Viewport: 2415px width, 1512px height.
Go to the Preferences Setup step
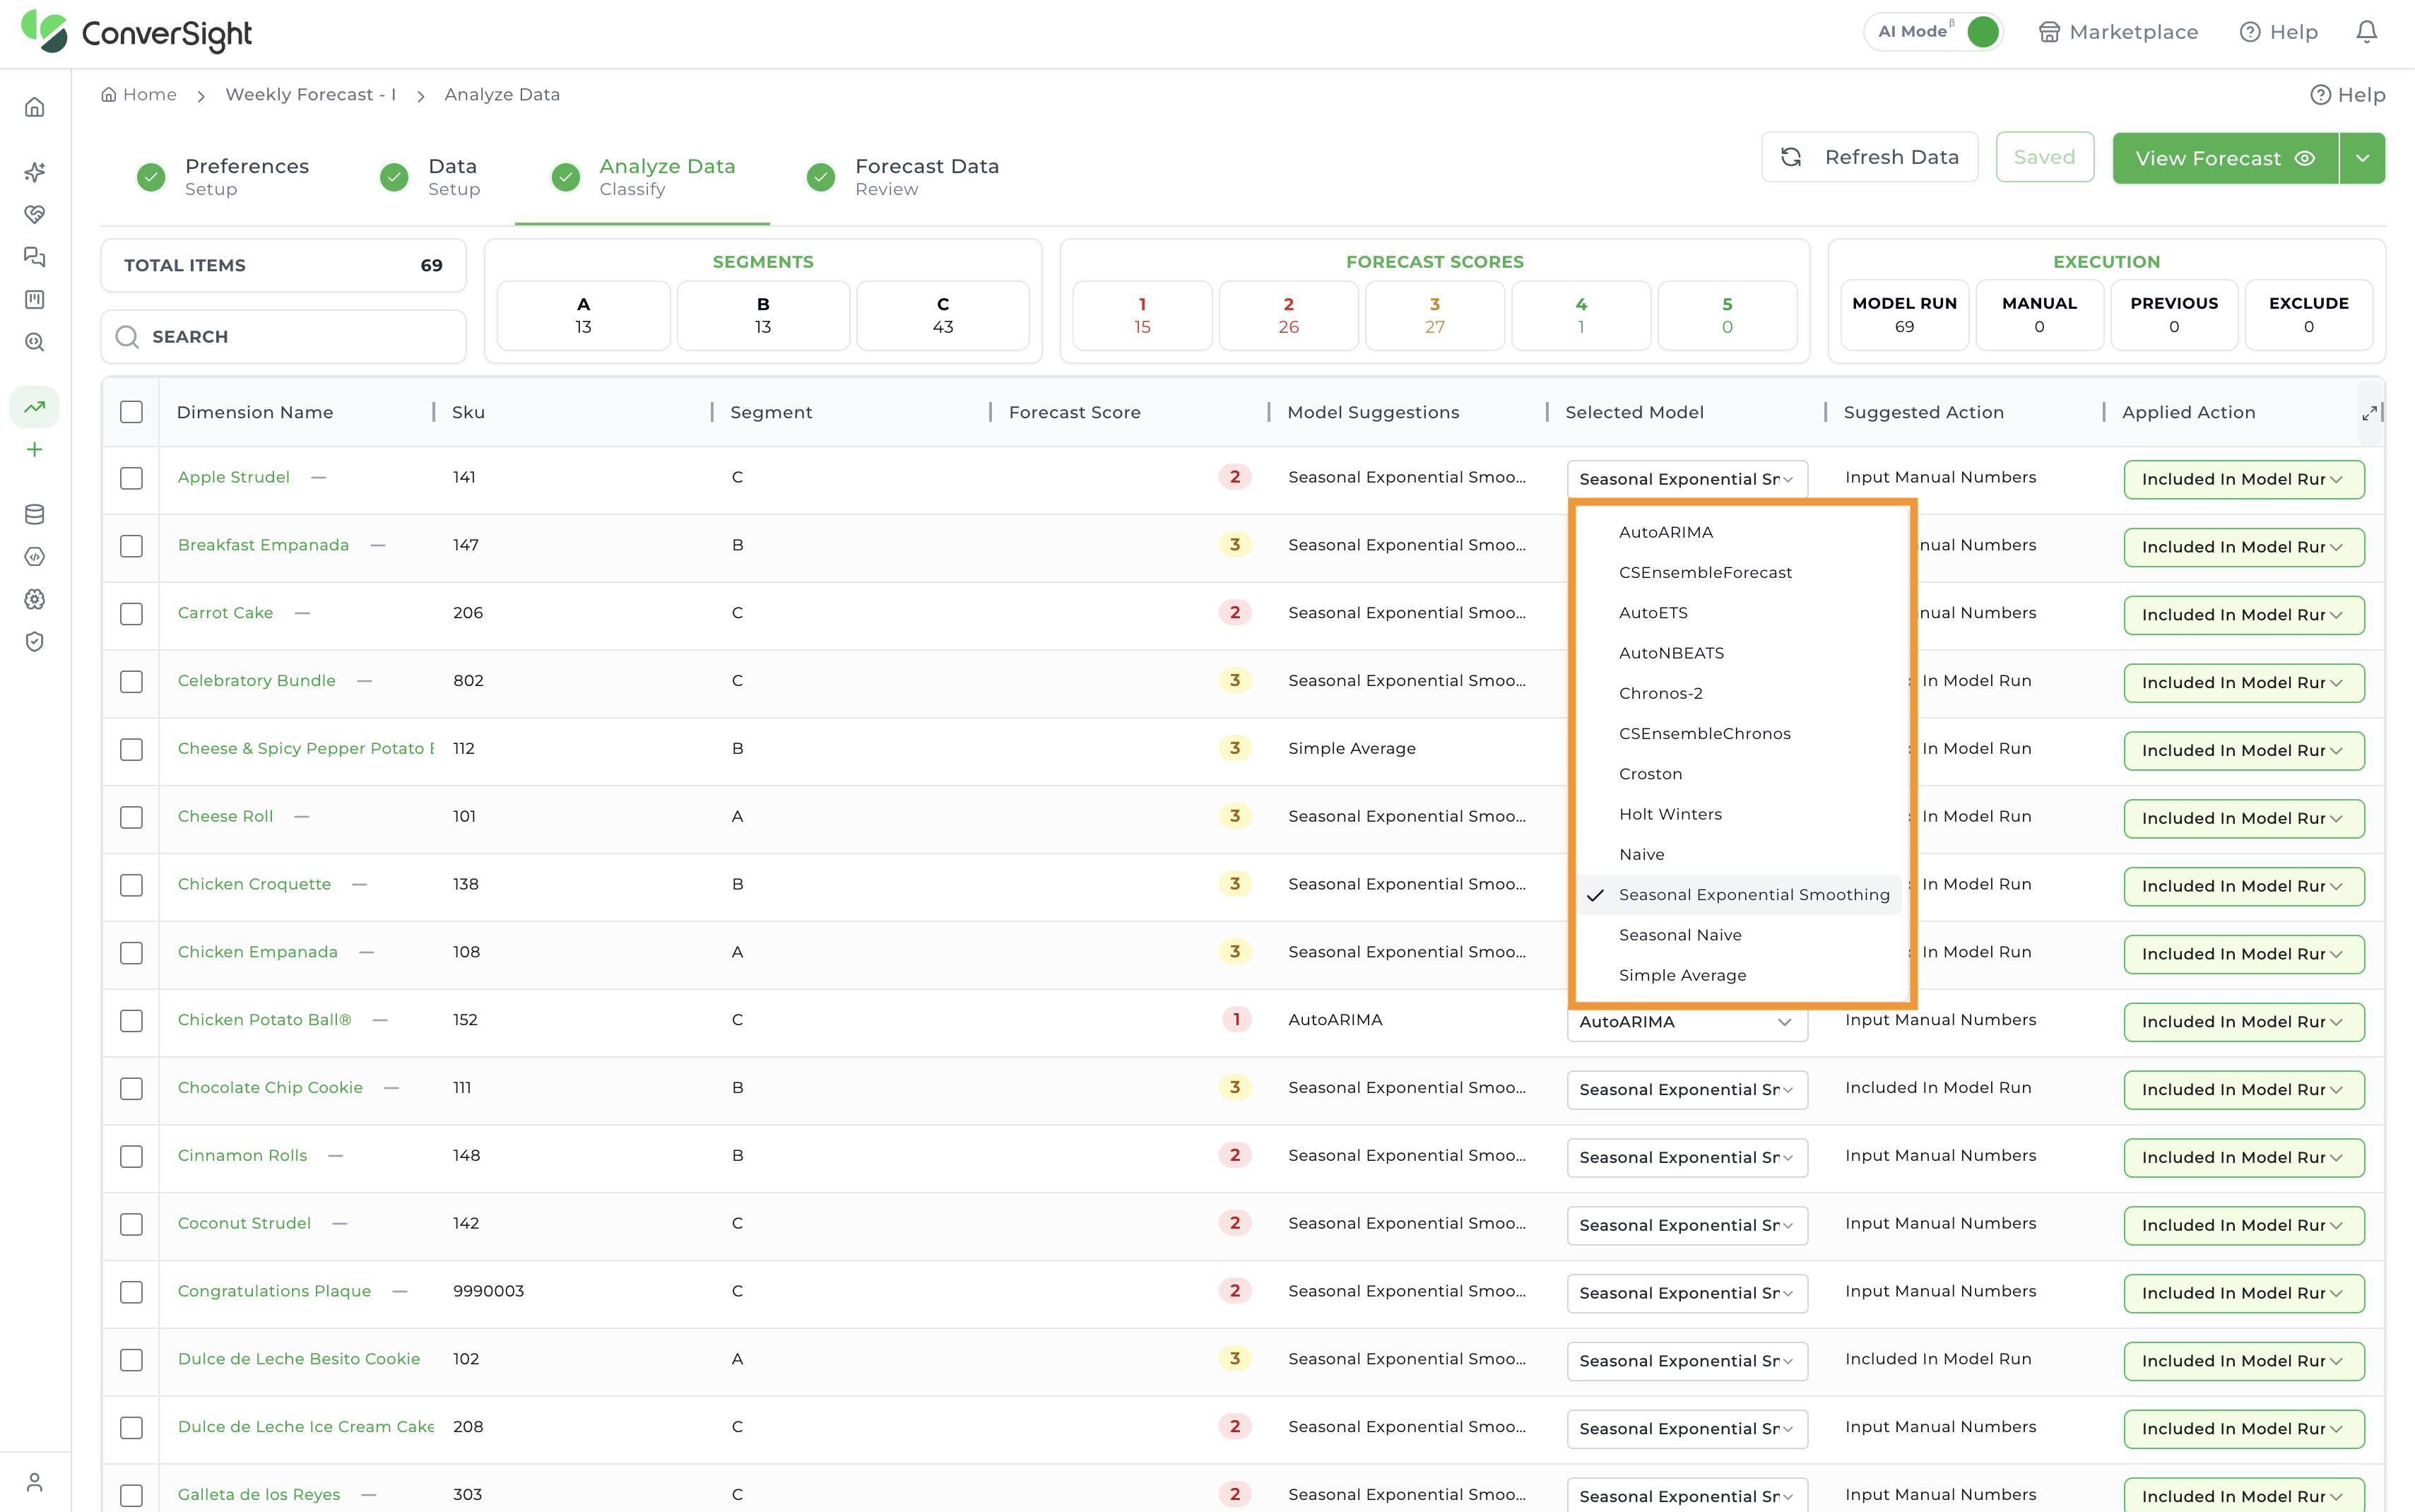coord(223,177)
